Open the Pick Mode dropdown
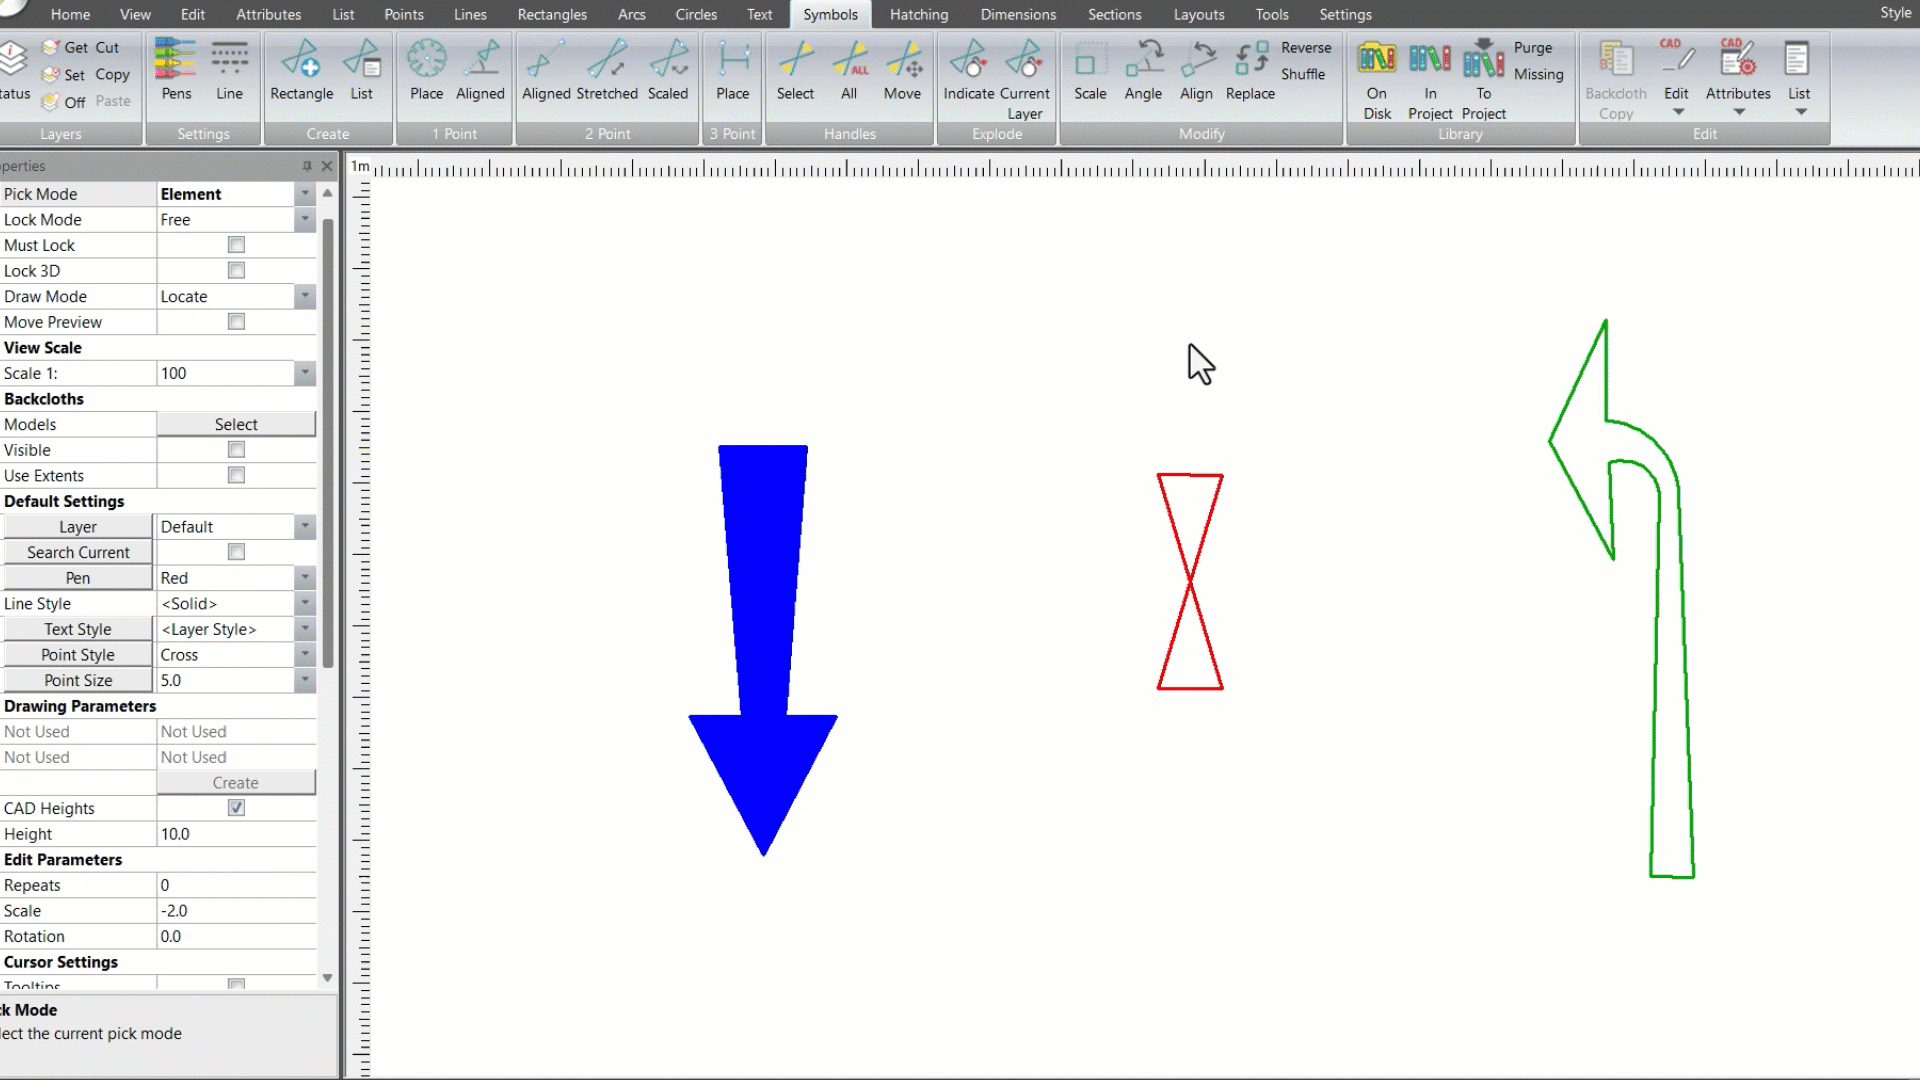The image size is (1920, 1080). (x=305, y=194)
